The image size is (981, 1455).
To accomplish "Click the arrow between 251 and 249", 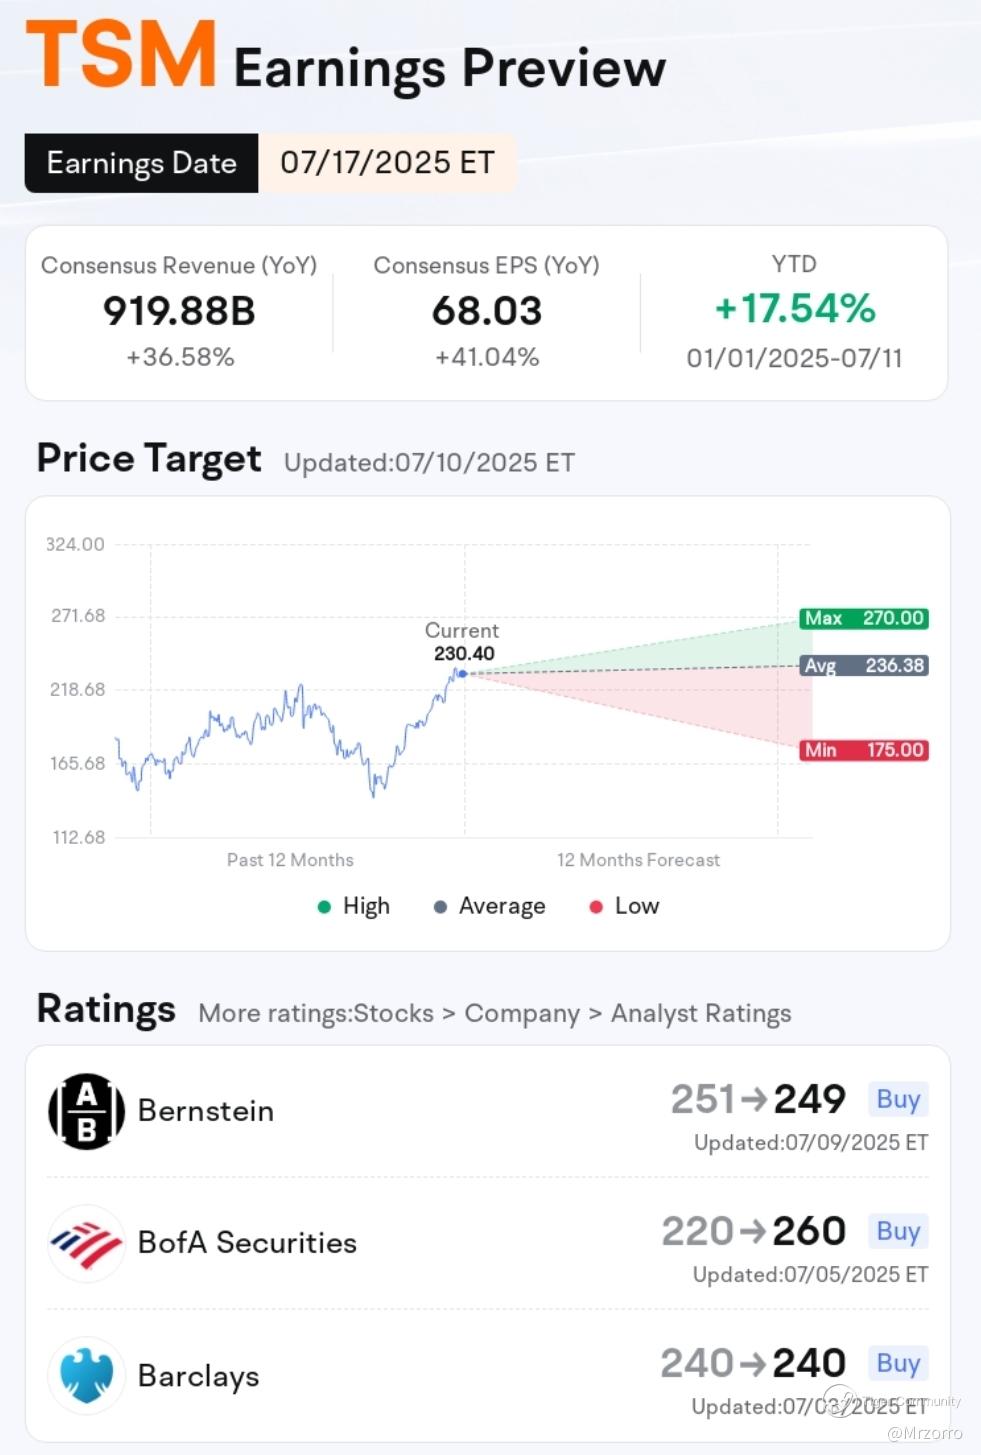I will (755, 1099).
